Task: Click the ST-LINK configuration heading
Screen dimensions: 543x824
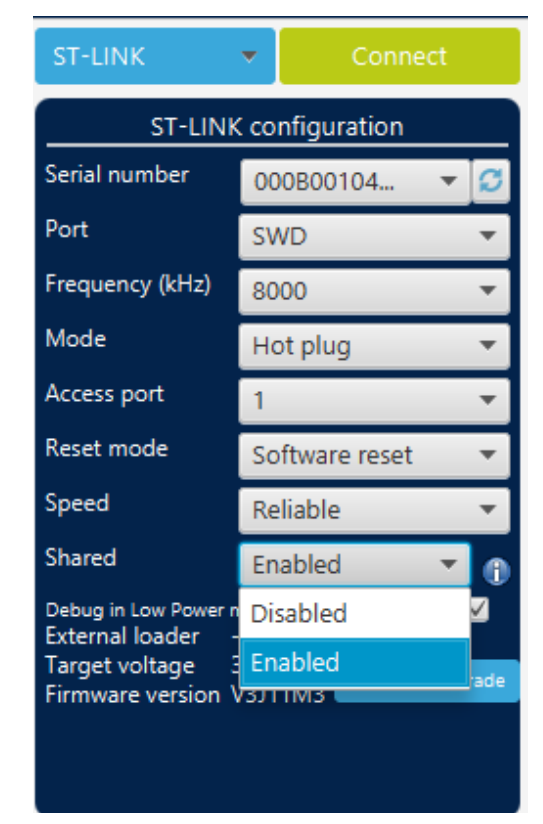Action: point(277,127)
